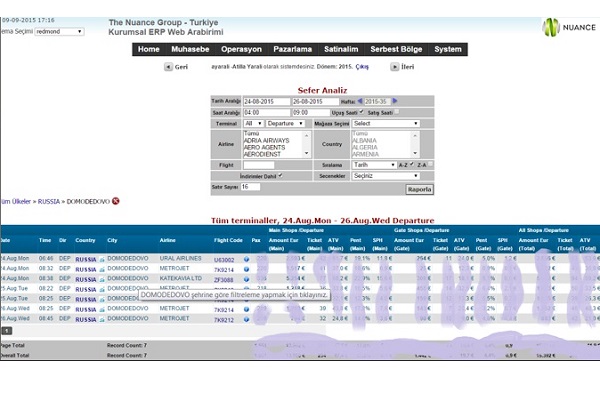This screenshot has width=600, height=400.
Task: Toggle the Uçuş Saati checkbox
Action: pyautogui.click(x=362, y=112)
